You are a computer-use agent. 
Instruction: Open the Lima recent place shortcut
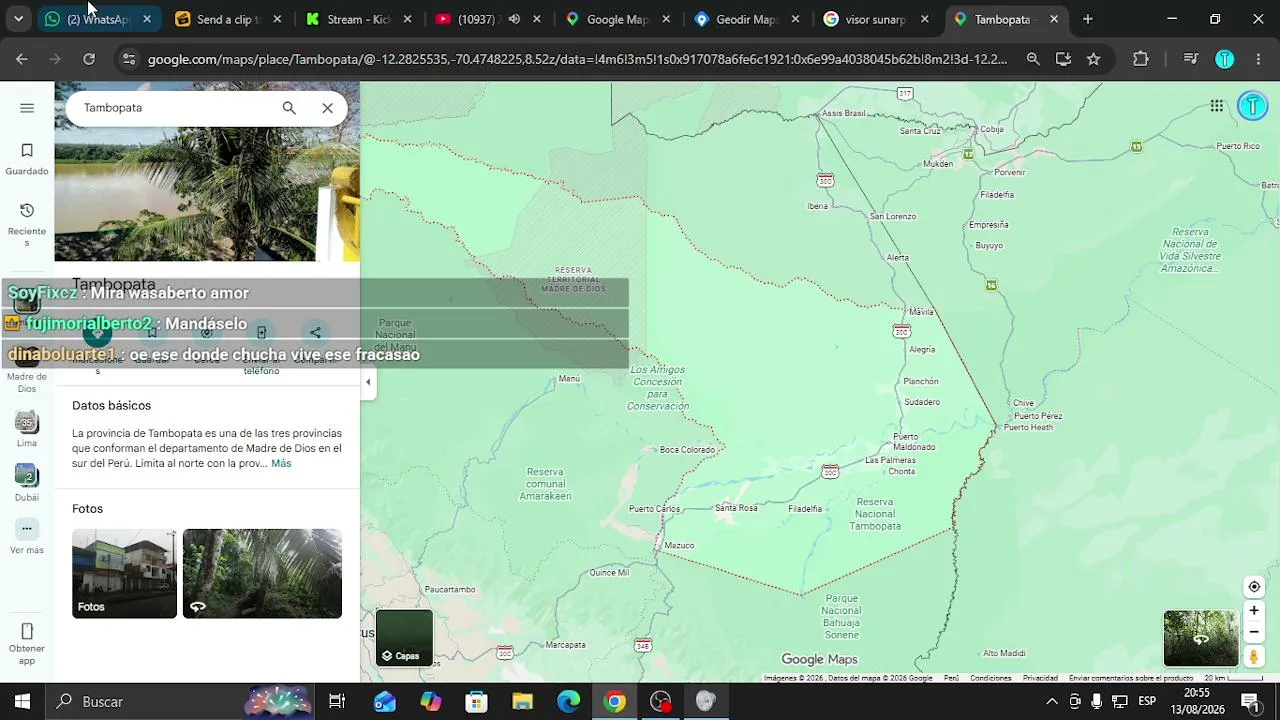tap(27, 430)
